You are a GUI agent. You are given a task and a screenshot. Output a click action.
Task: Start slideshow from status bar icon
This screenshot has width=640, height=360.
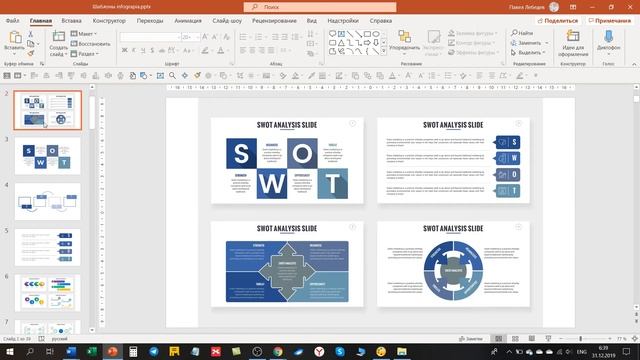[x=548, y=339]
